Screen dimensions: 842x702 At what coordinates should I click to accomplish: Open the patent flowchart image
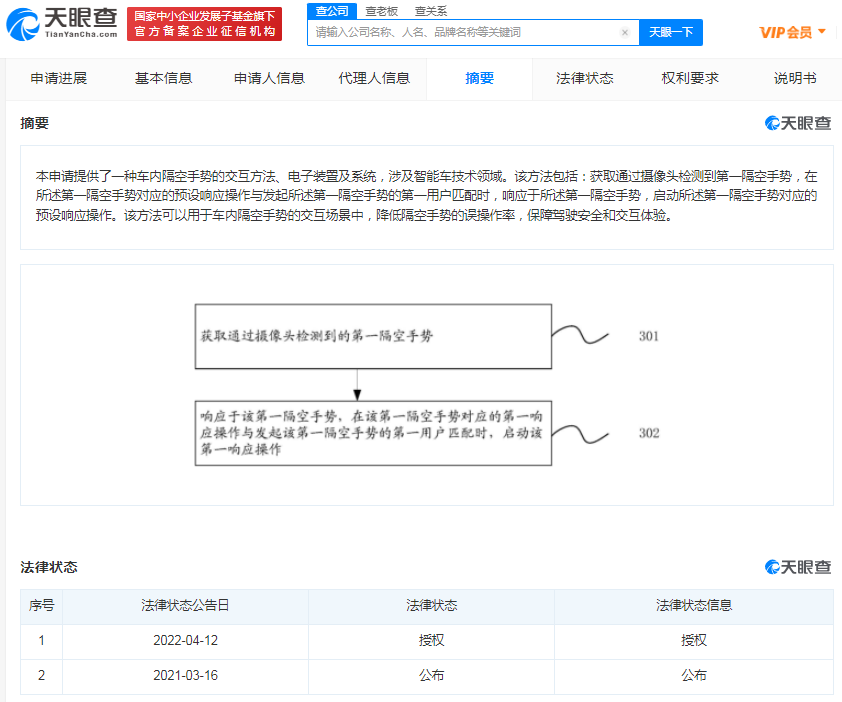(x=427, y=385)
